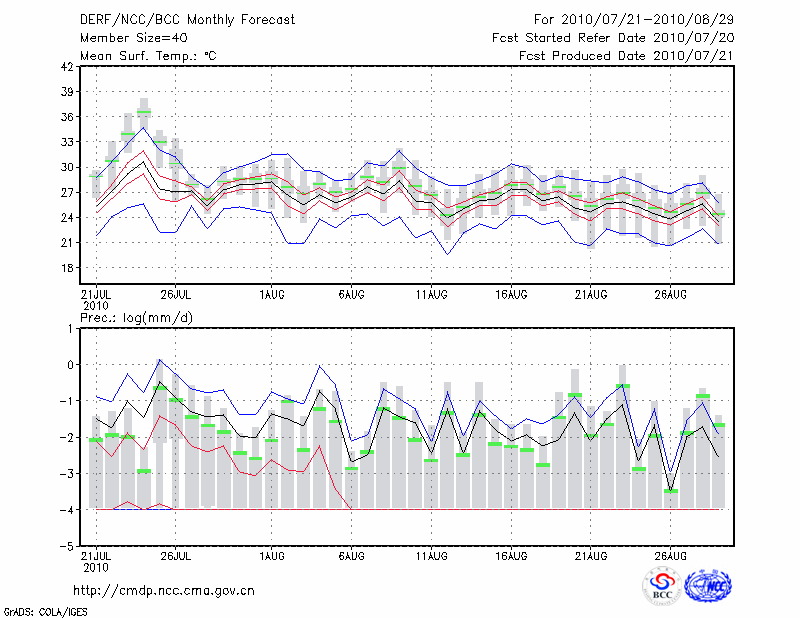Click the Prec.: log(mm/d) label
Viewport: 800px width, 618px height.
point(137,317)
